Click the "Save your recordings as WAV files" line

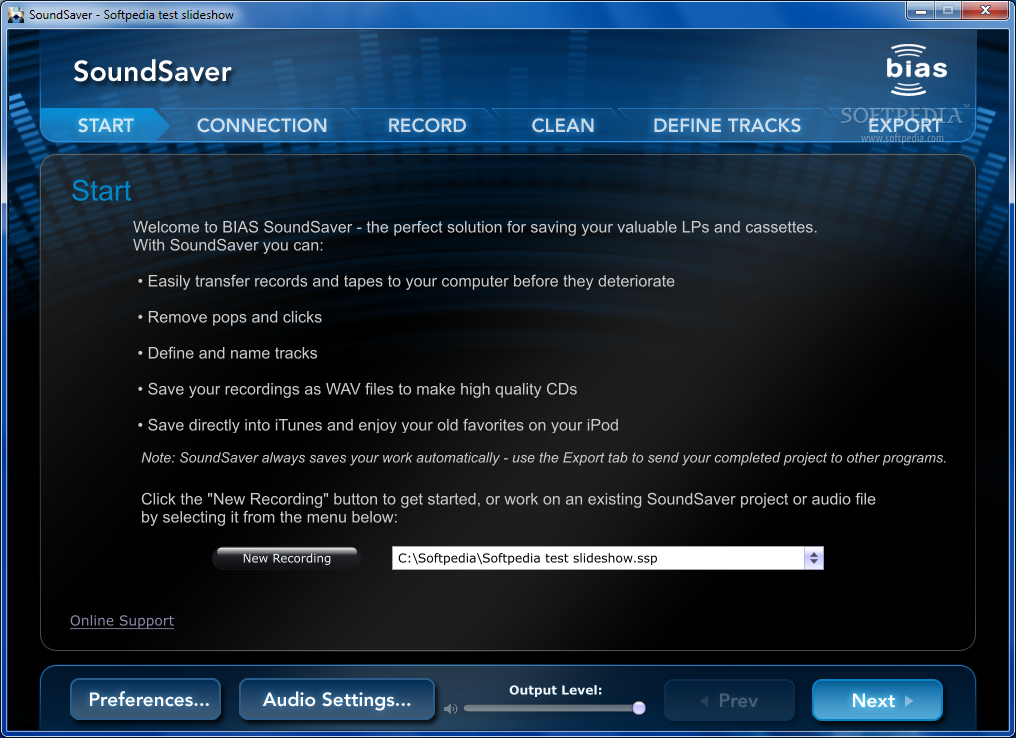[357, 389]
